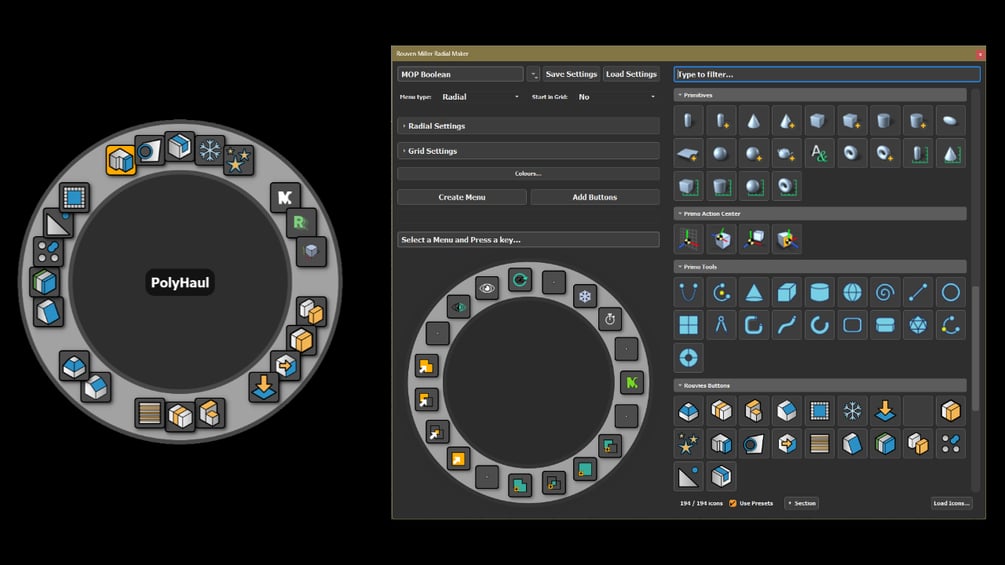
Task: Open the Section dropdown button
Action: (x=802, y=504)
